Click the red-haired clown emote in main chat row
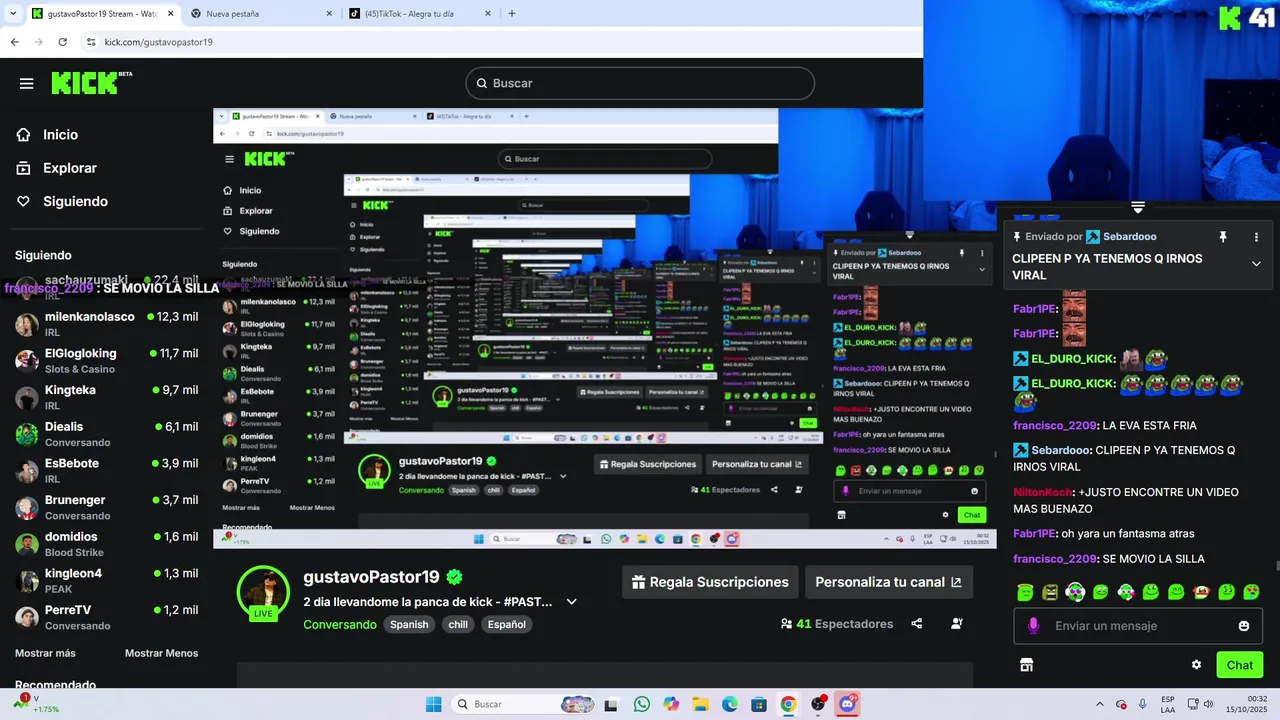Screen dimensions: 1280x720 (1201, 592)
